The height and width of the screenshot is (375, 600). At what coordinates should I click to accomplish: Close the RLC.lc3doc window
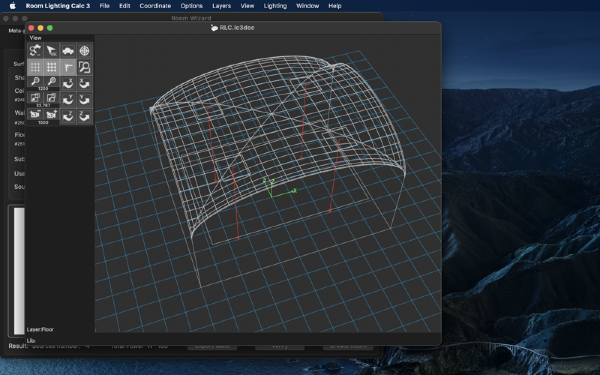coord(31,28)
